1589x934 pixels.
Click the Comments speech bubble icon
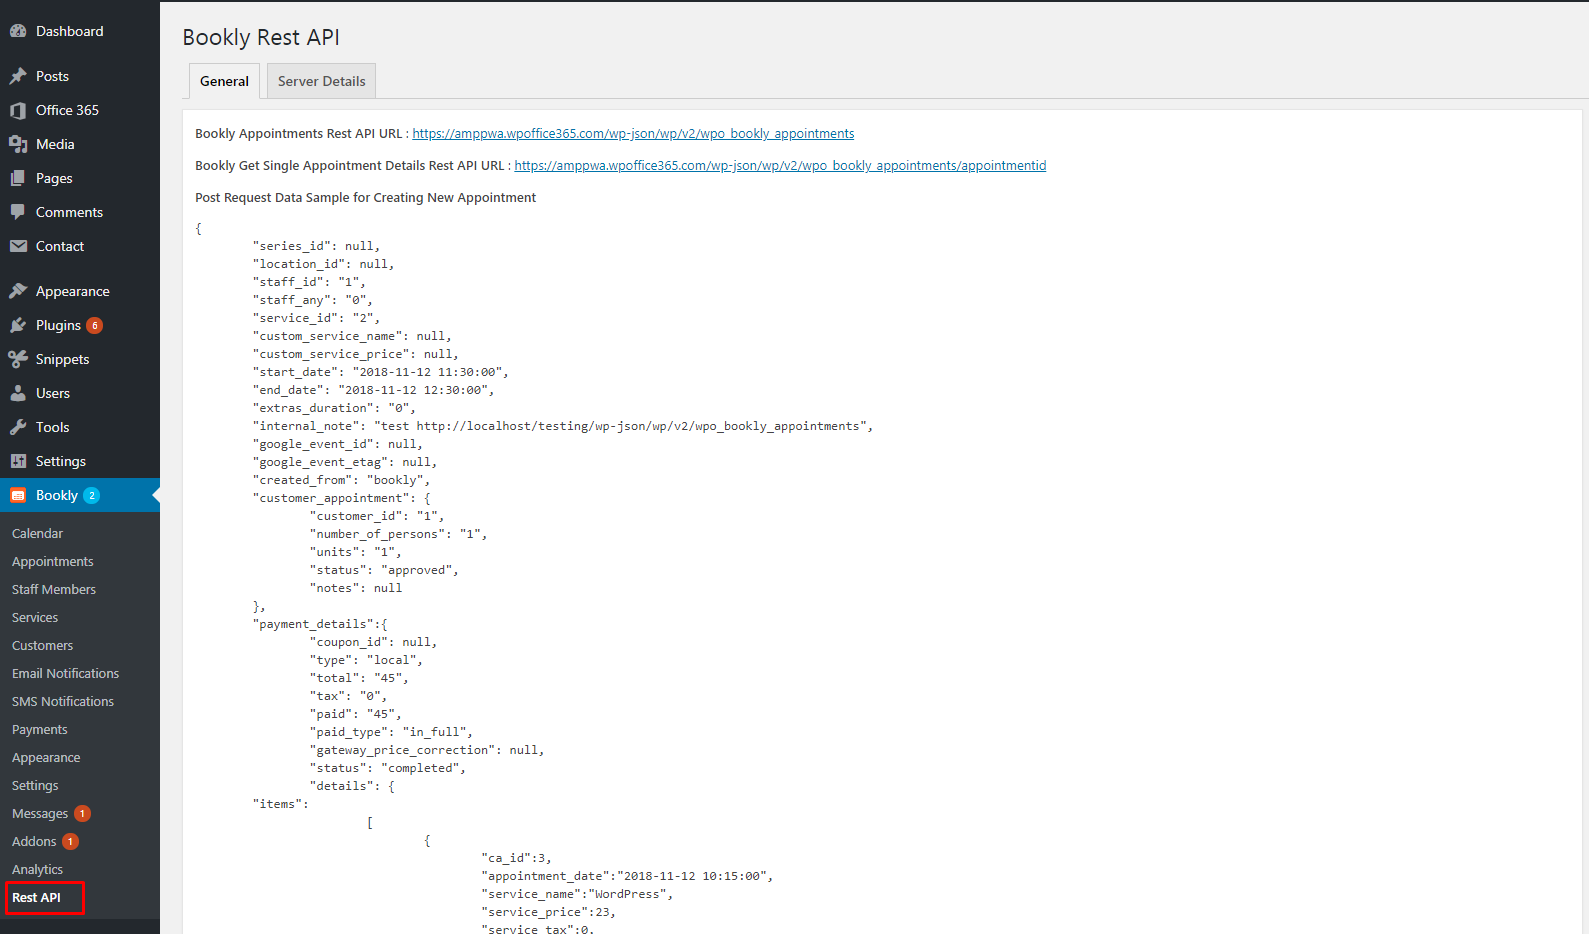click(18, 212)
